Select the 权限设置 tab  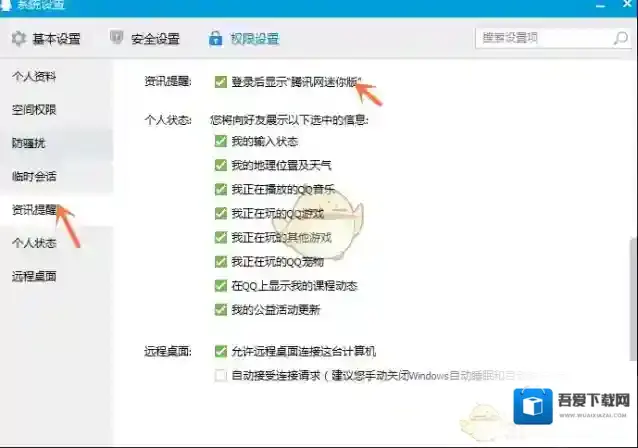point(244,39)
